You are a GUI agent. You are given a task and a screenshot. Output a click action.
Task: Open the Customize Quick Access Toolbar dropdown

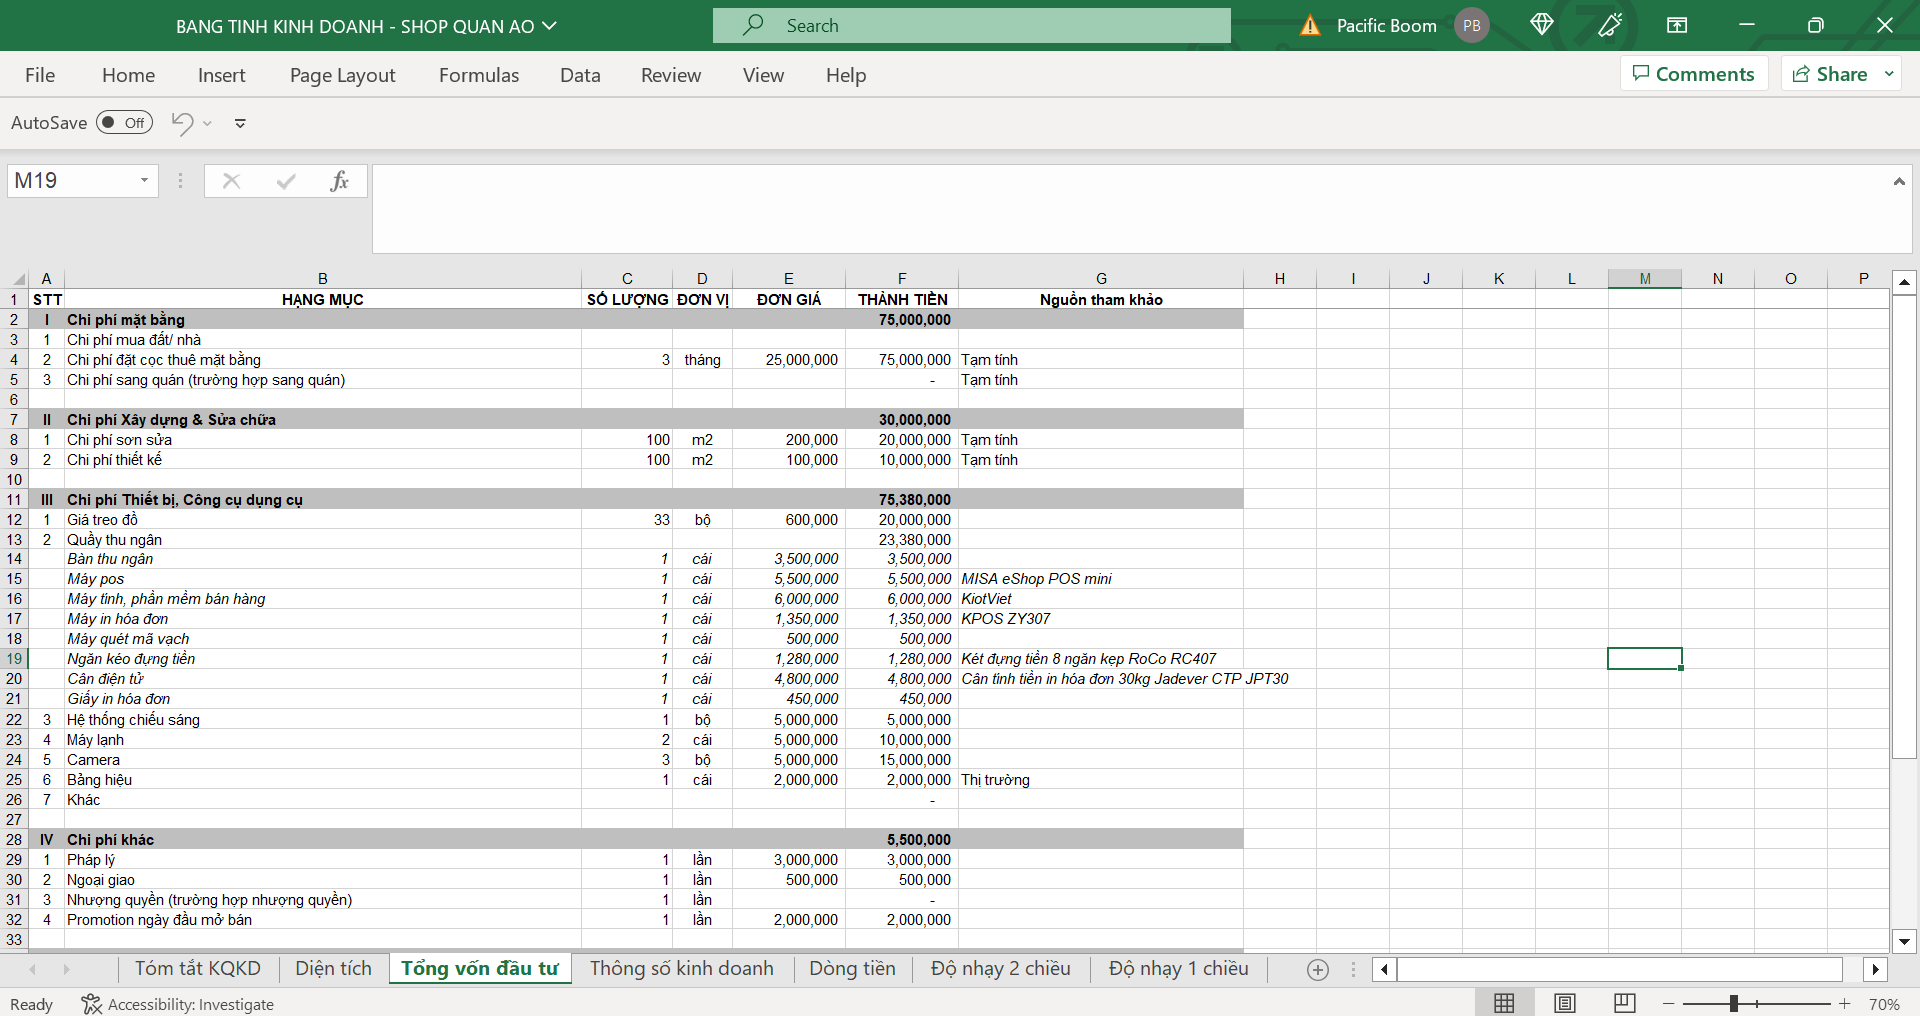pyautogui.click(x=240, y=124)
